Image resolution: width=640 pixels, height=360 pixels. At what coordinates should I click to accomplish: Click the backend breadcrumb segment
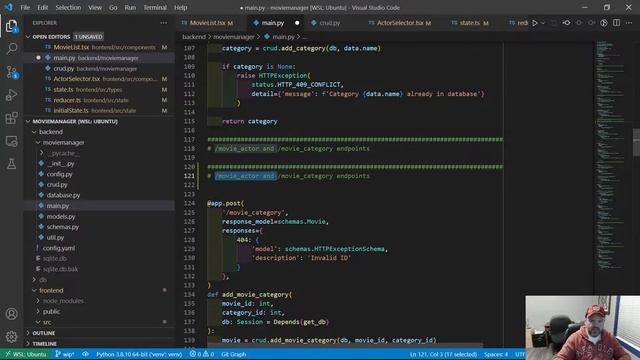tap(194, 37)
